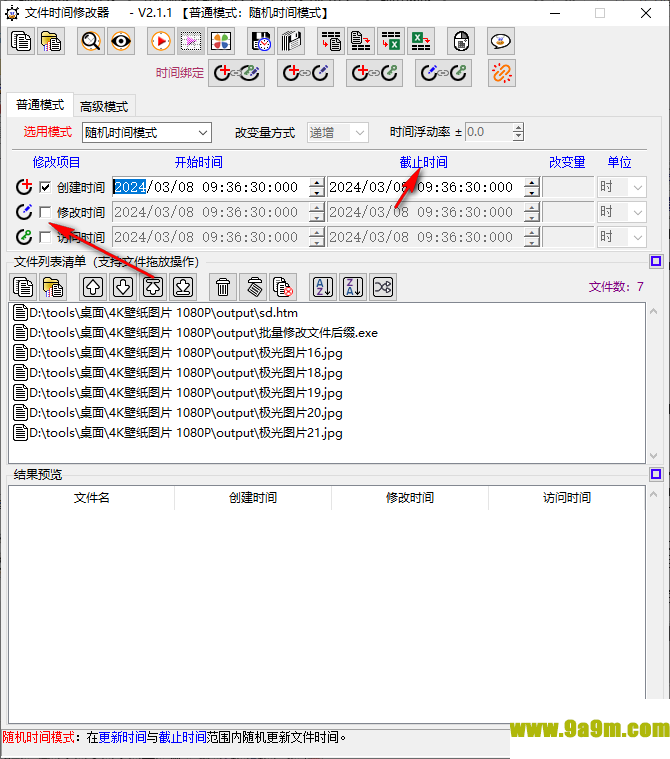The height and width of the screenshot is (759, 670).
Task: Click the 创建时间 start time field
Action: (x=211, y=187)
